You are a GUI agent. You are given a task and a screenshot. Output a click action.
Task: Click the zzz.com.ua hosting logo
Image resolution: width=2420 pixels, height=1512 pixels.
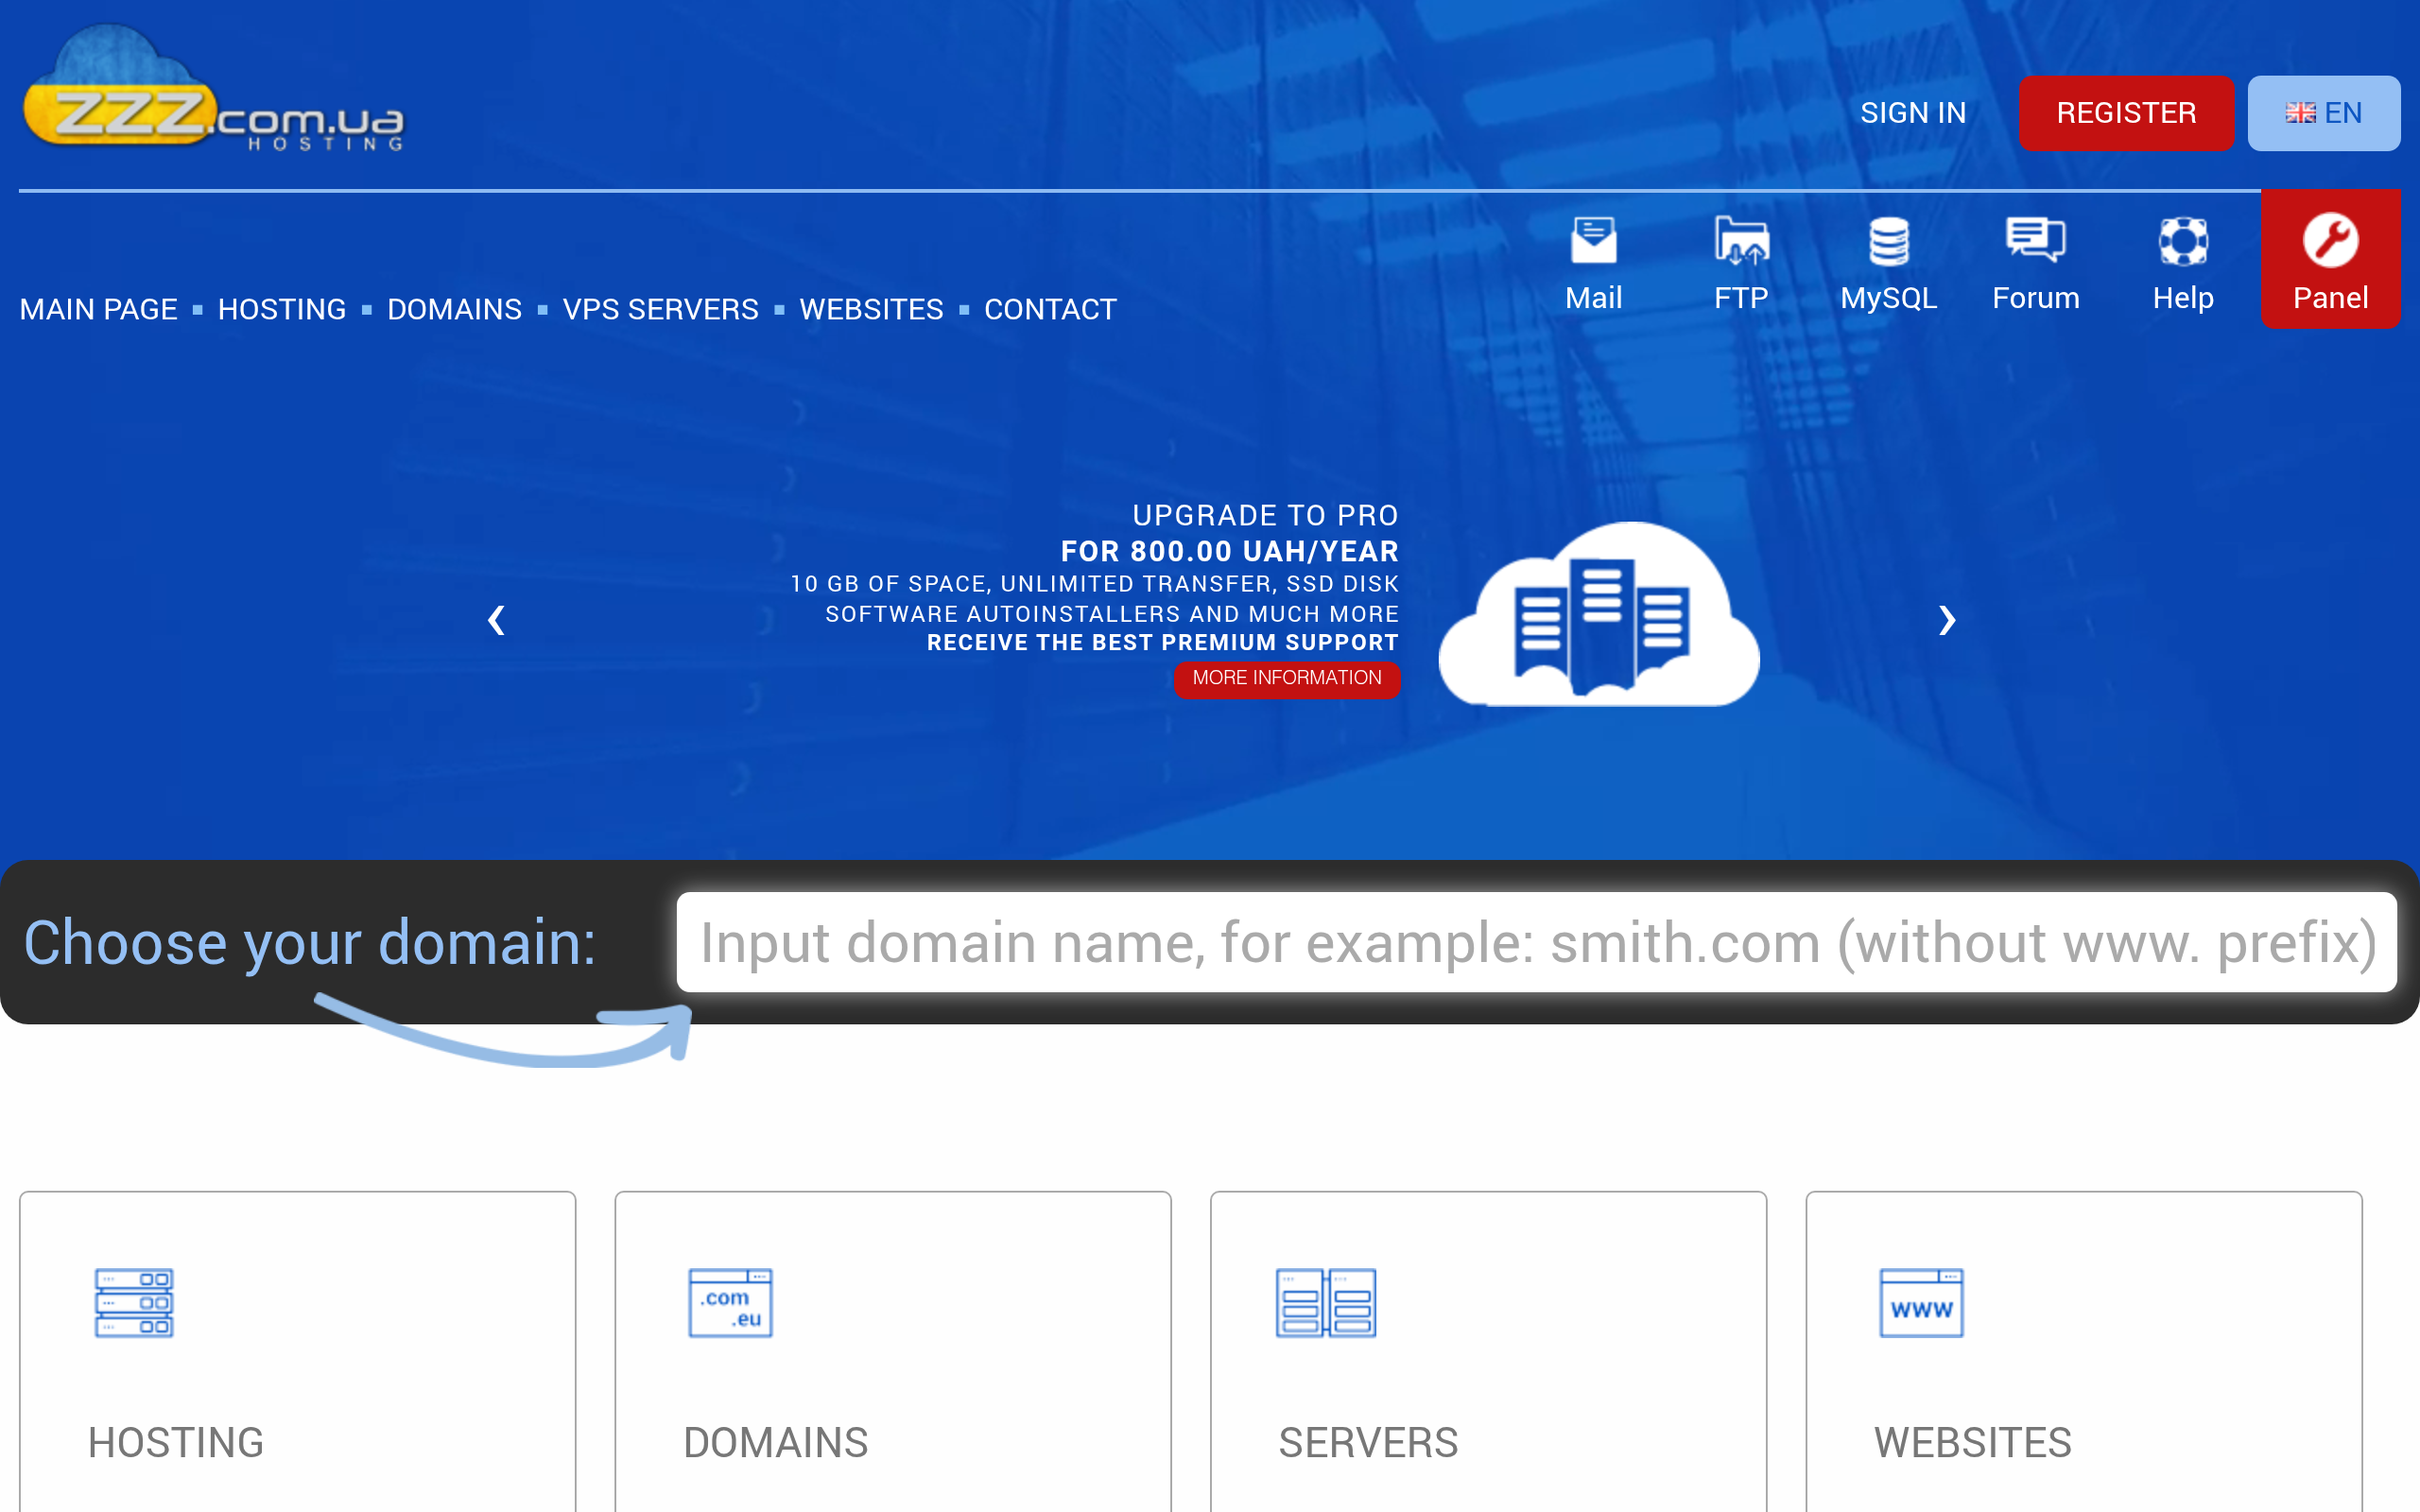coord(213,89)
